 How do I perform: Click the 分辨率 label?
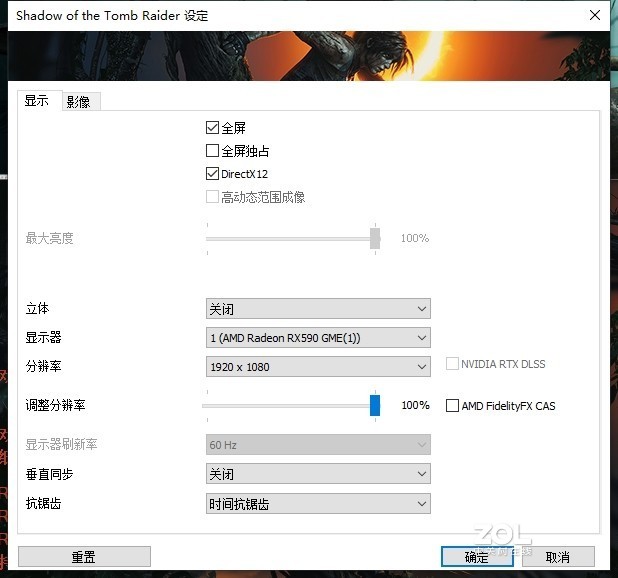click(43, 366)
